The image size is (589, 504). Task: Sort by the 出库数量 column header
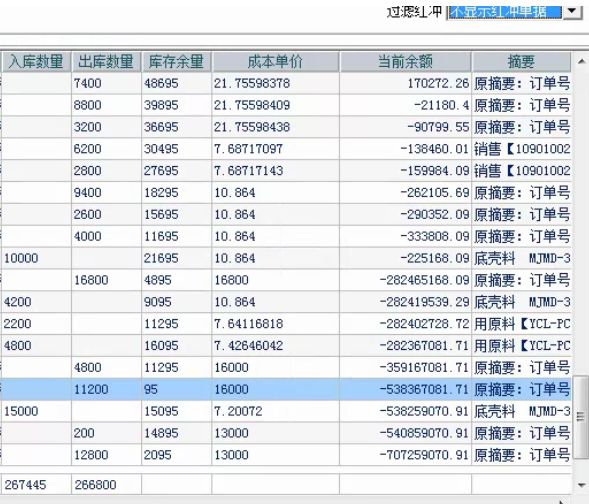coord(106,62)
